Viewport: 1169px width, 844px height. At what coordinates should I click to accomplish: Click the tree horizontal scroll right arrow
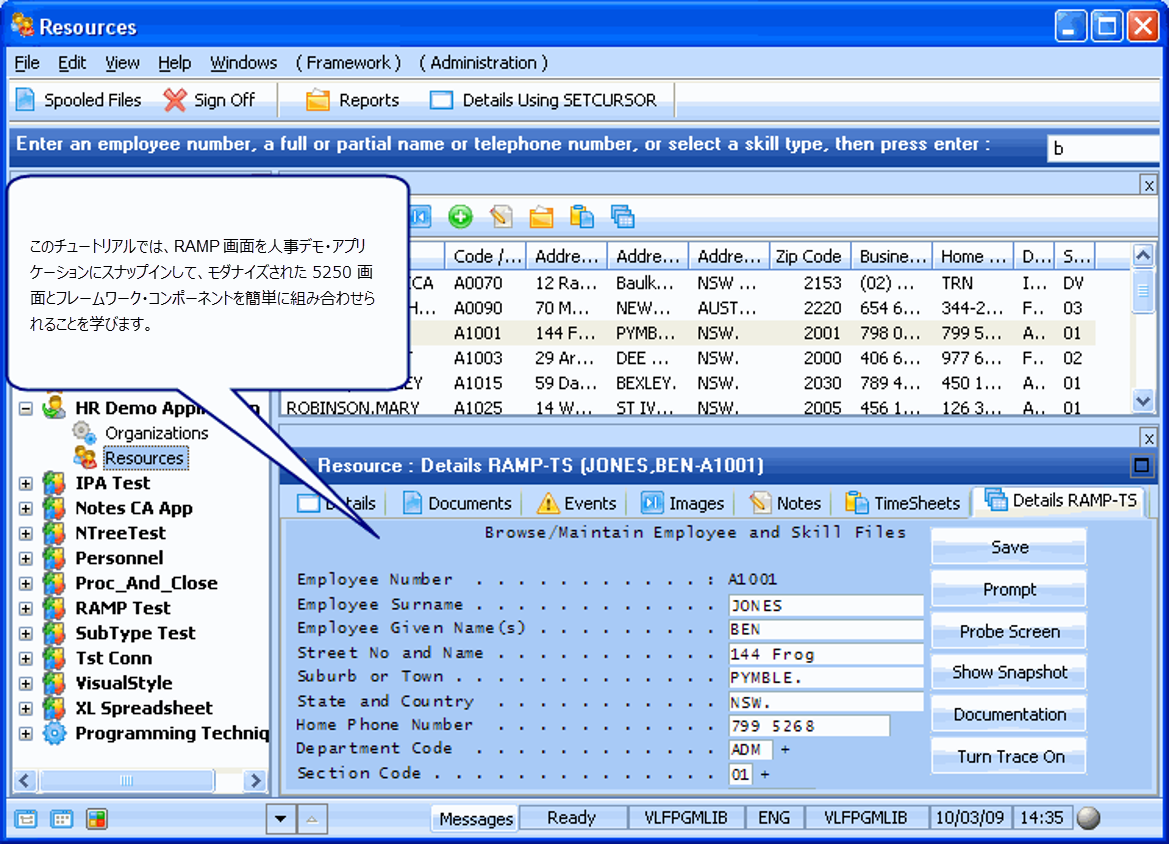[255, 780]
